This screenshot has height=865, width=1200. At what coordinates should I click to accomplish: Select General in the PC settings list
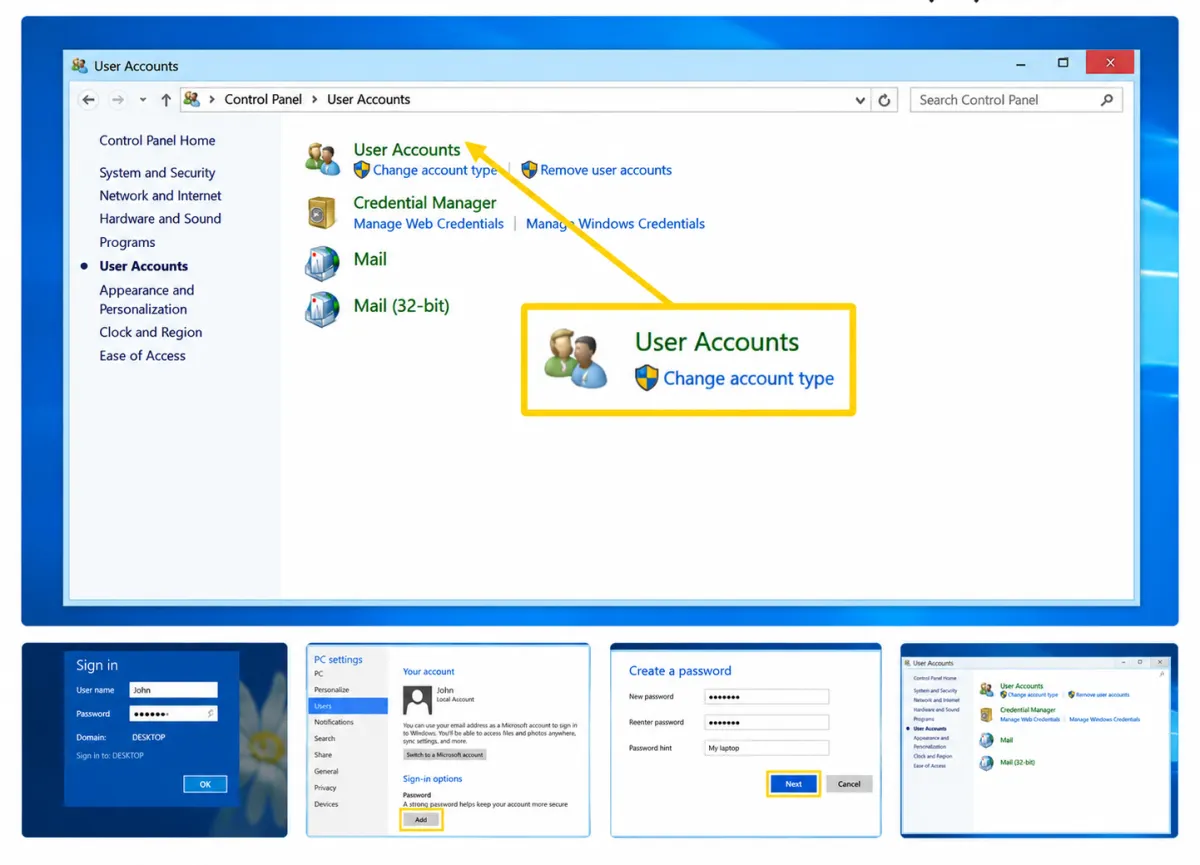326,772
